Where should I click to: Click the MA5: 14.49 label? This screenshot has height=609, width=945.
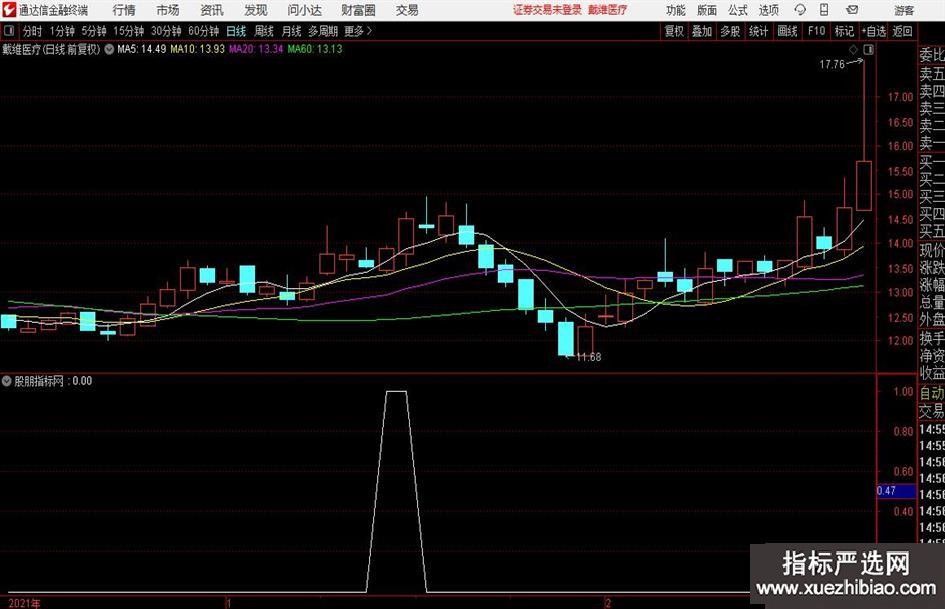[142, 49]
